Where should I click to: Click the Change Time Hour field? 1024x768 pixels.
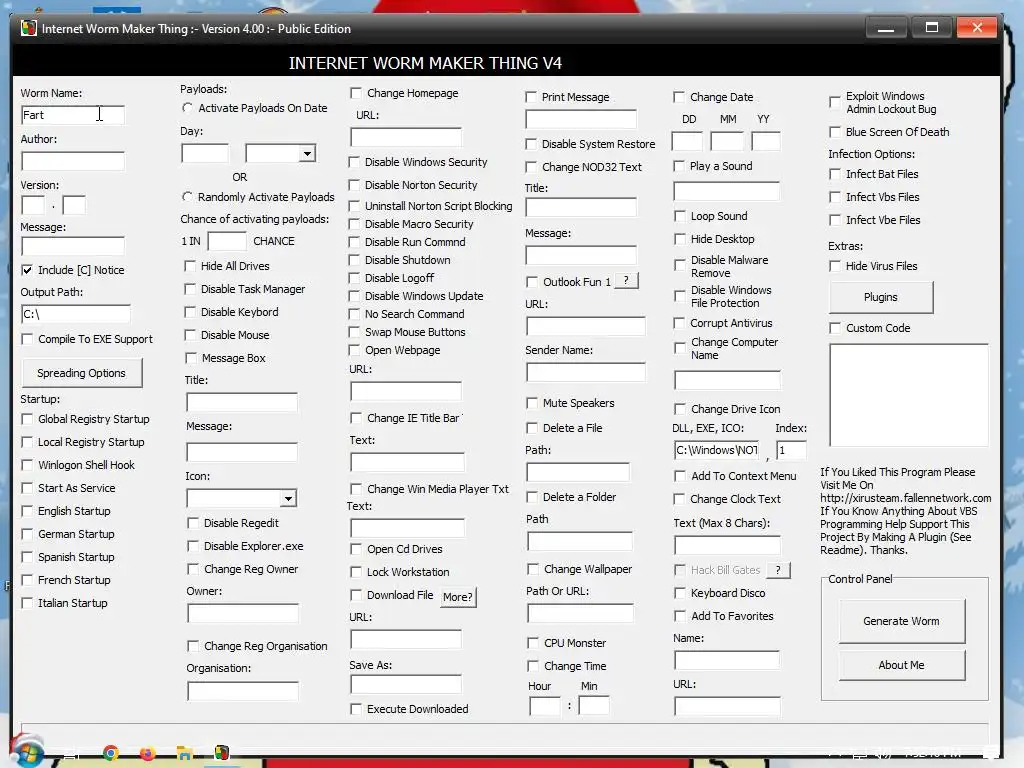coord(545,706)
